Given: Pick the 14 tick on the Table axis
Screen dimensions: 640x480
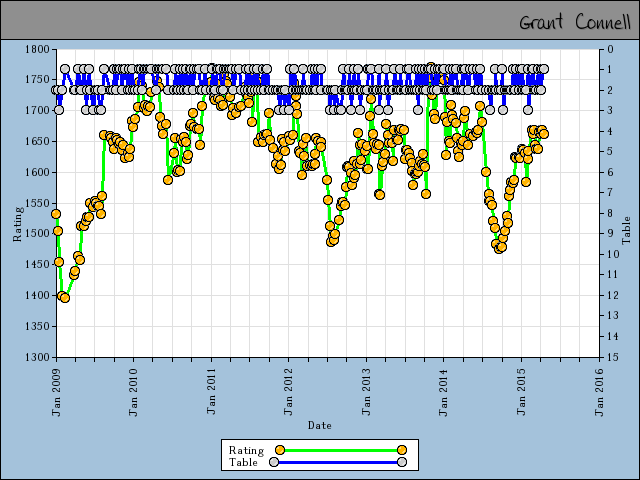Looking at the screenshot, I should [x=613, y=336].
